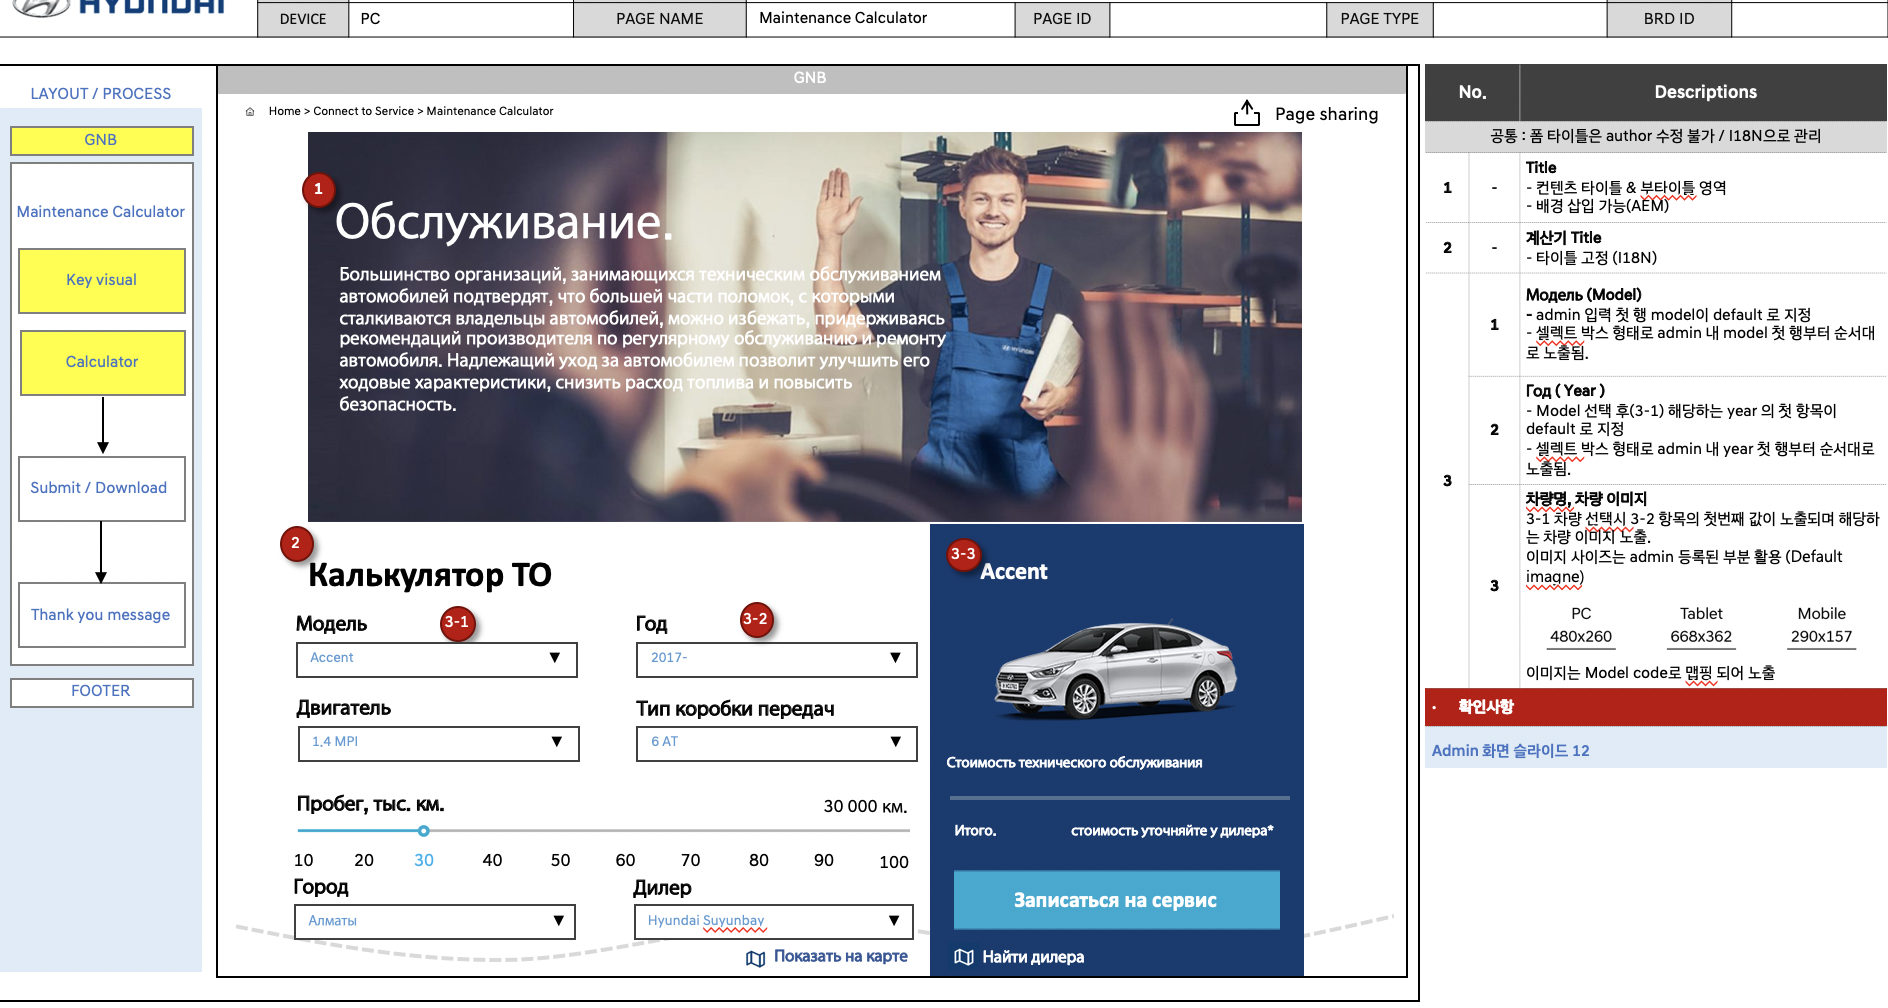Image resolution: width=1888 pixels, height=1008 pixels.
Task: Click the map icon beside Показать на карте
Action: 755,958
